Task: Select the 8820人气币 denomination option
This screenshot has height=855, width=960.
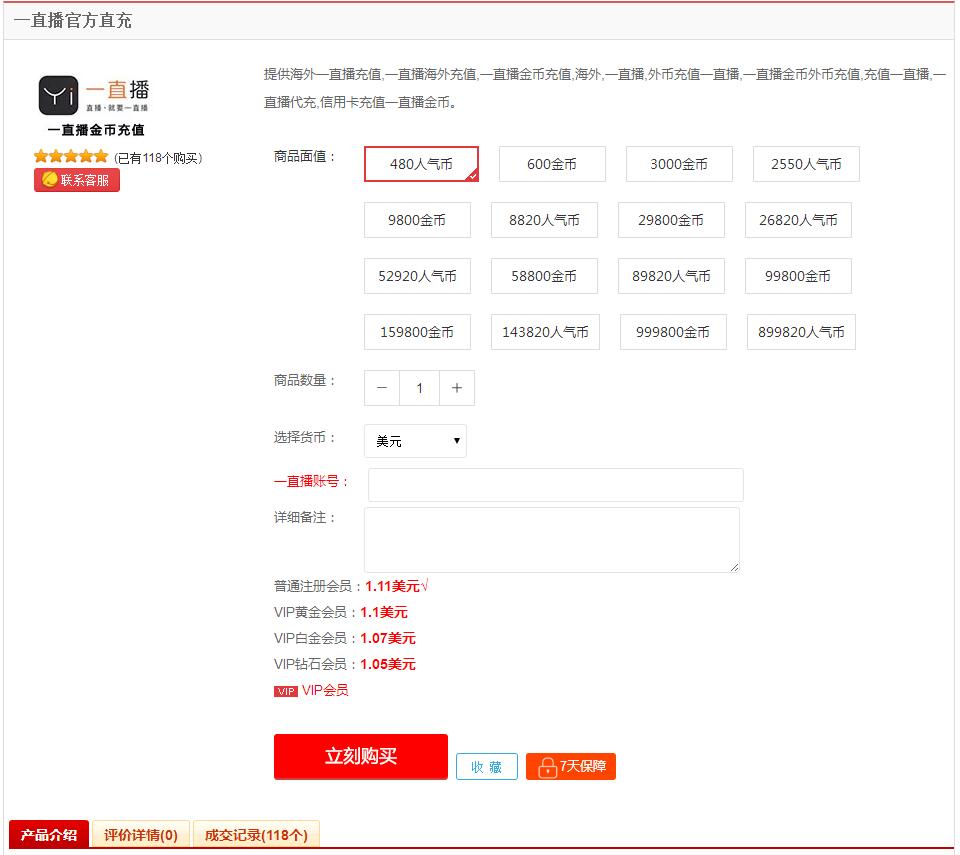Action: [x=544, y=220]
